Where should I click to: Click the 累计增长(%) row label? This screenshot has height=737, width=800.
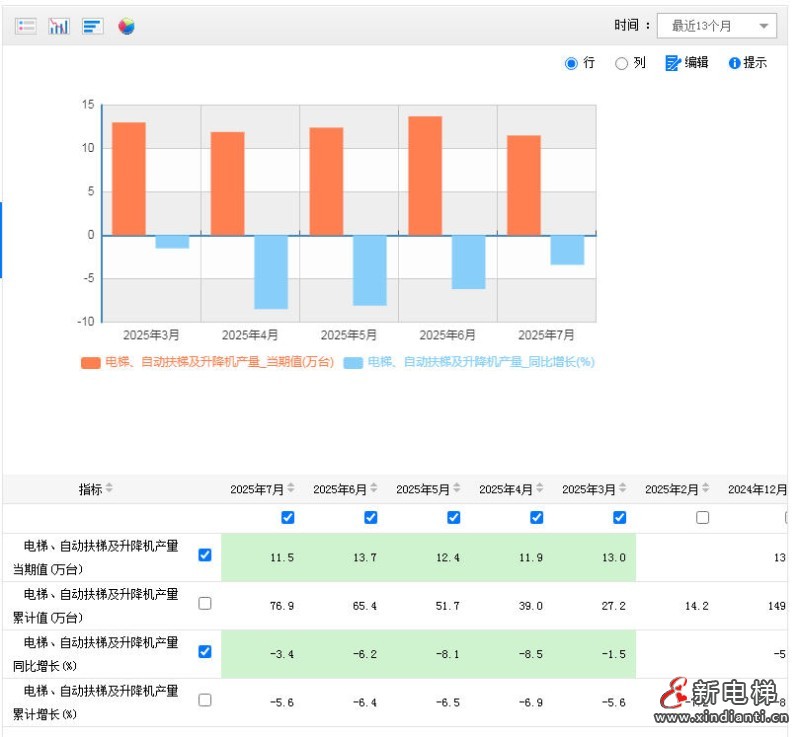click(100, 702)
